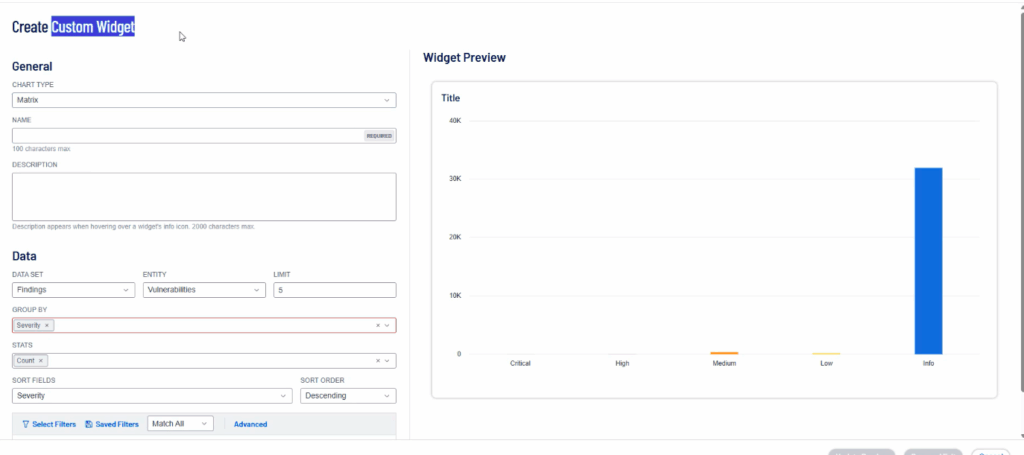This screenshot has width=1024, height=455.
Task: Remove the Count tag from Stats
Action: (x=41, y=361)
